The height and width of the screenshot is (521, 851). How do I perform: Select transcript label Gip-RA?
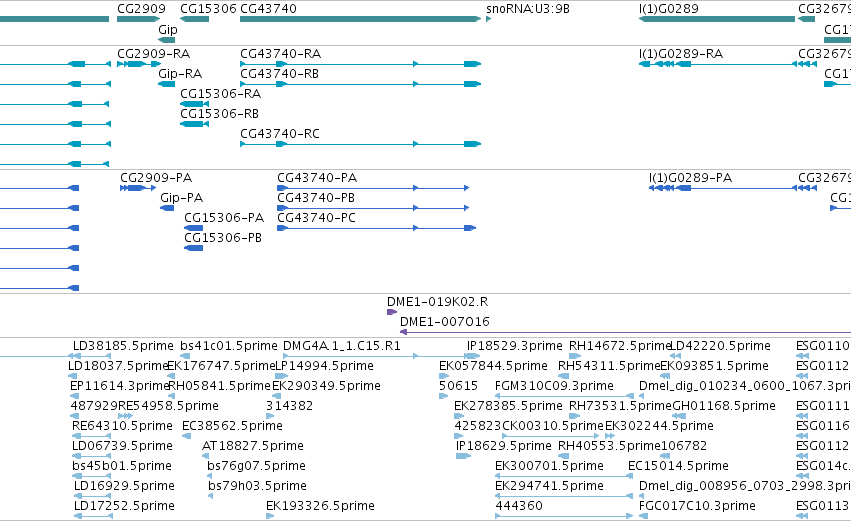[x=180, y=74]
